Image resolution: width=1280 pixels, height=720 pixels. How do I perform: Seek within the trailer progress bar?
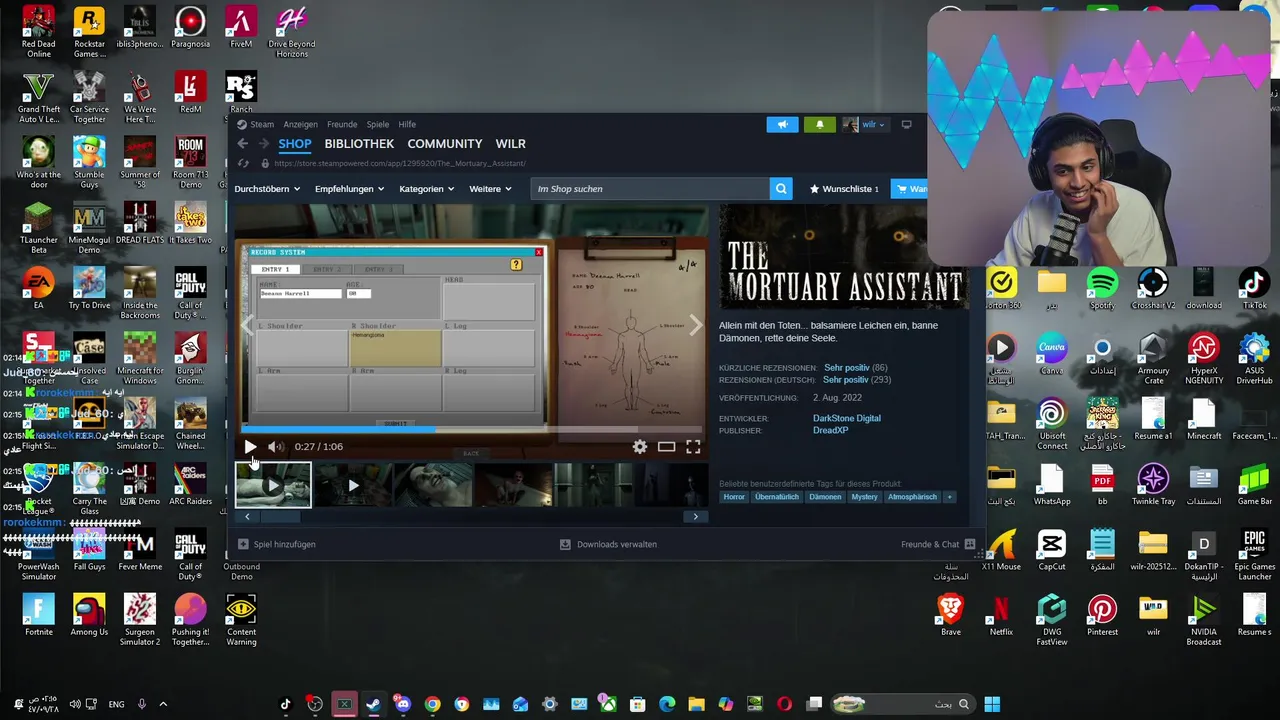[x=472, y=429]
